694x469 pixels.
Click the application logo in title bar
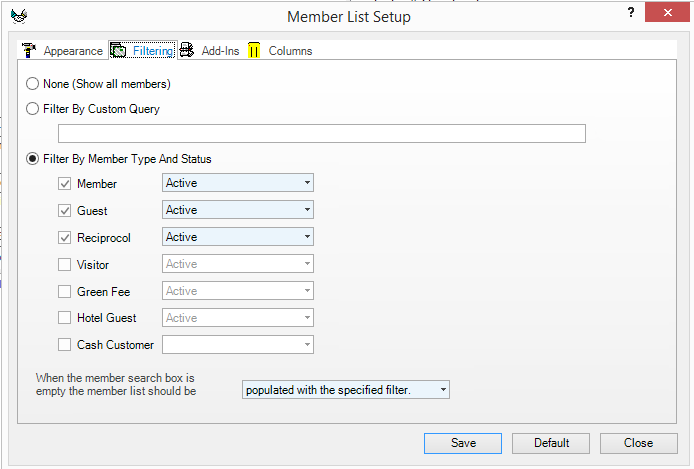(18, 16)
